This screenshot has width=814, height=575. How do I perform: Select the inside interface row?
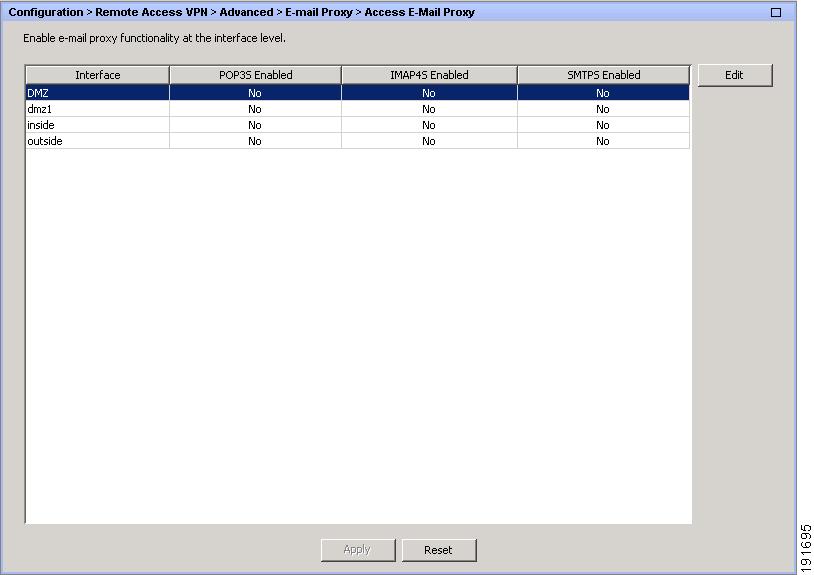358,125
